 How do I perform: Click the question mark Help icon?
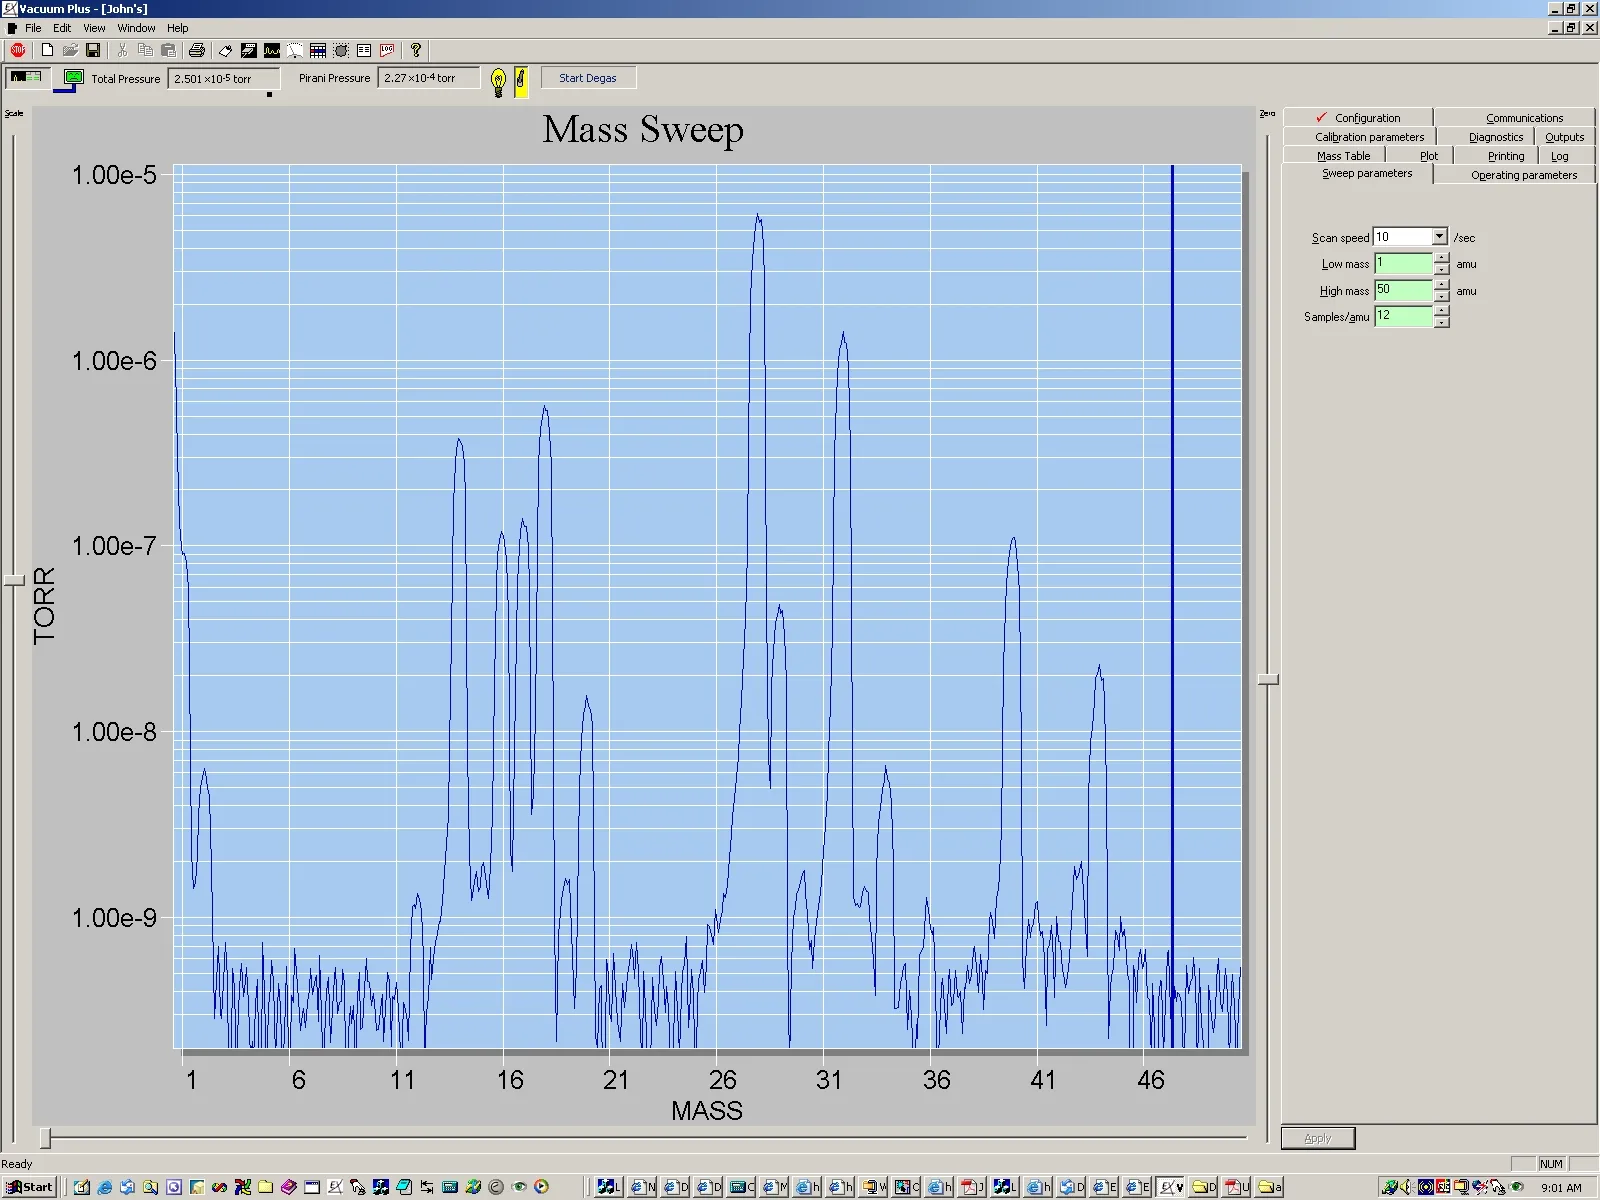tap(416, 50)
